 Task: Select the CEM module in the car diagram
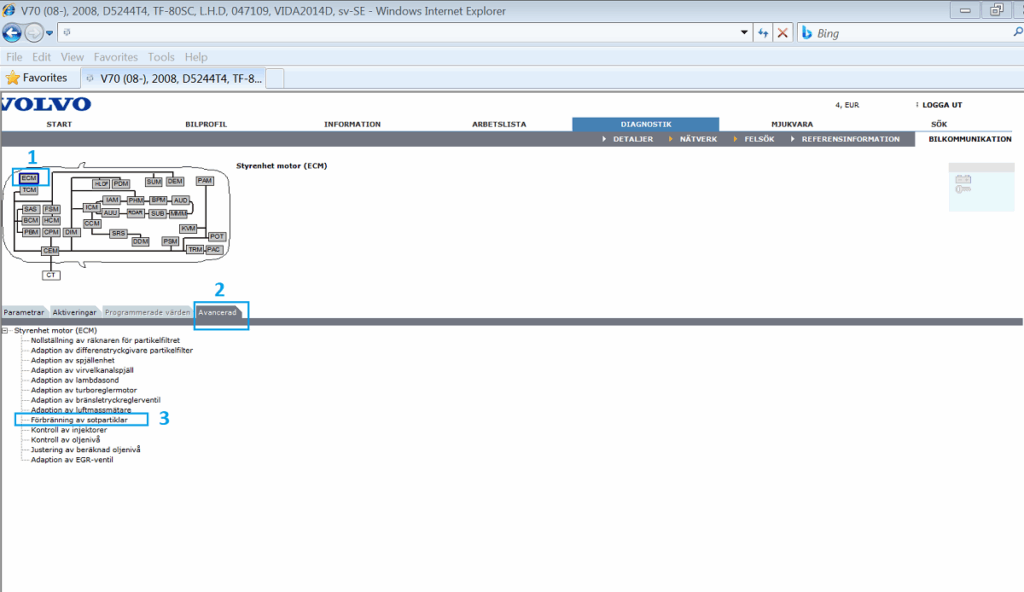coord(50,249)
